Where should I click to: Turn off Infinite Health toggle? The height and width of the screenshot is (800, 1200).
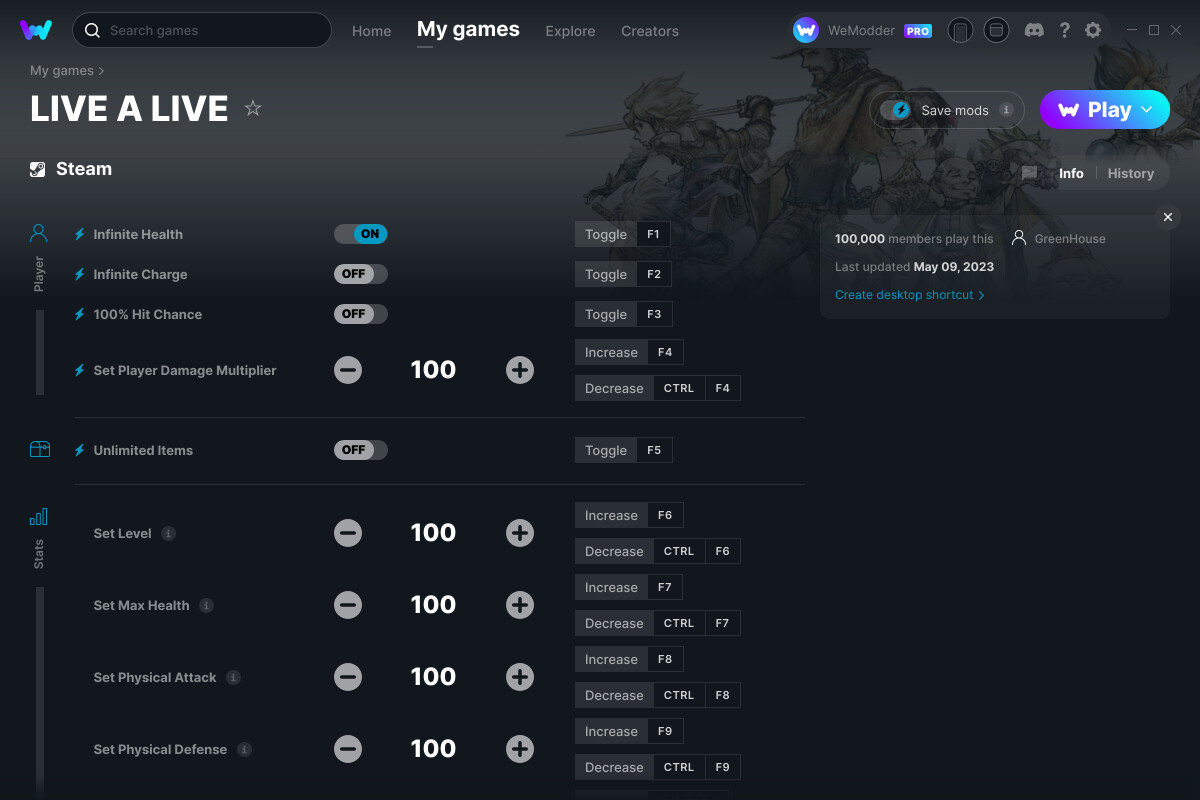[x=361, y=234]
